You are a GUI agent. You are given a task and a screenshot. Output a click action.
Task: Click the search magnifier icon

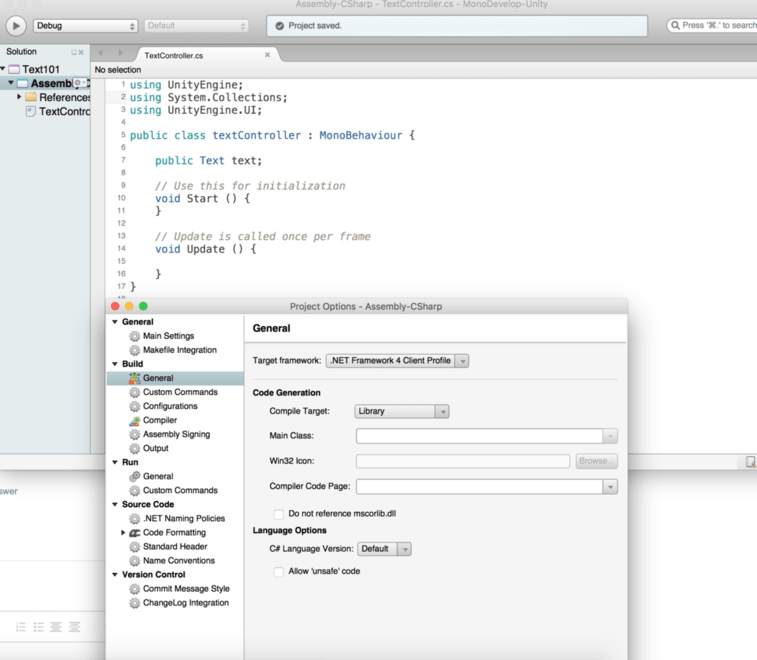click(x=676, y=26)
